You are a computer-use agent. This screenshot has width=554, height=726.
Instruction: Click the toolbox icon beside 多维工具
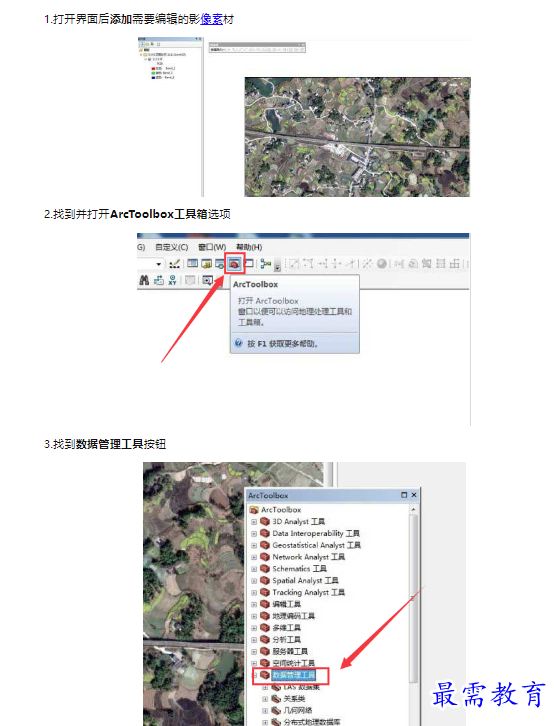[265, 628]
